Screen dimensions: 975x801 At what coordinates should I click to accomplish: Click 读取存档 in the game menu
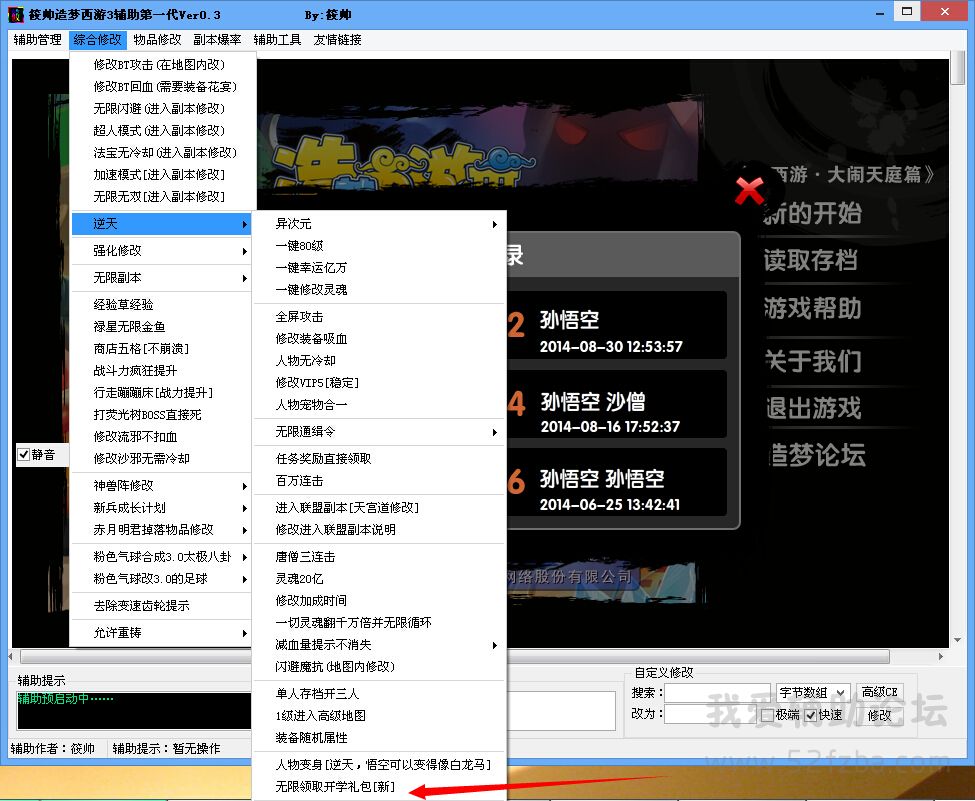pyautogui.click(x=811, y=260)
